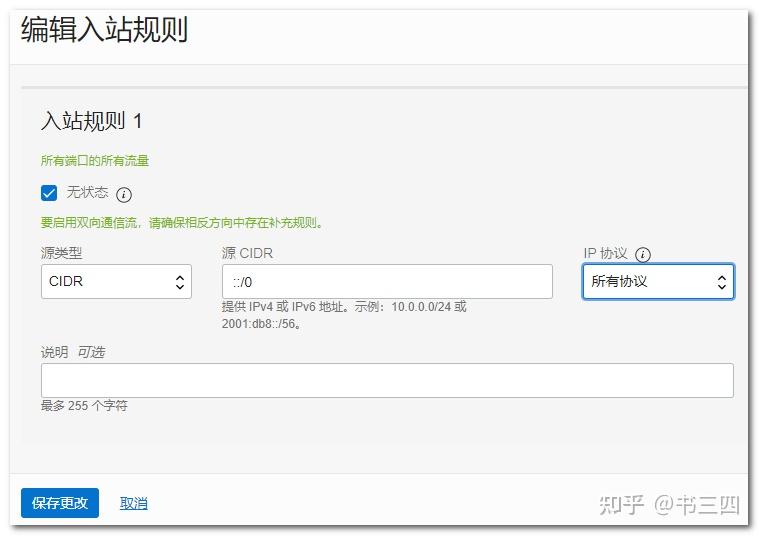Click the IP 协议 label text
The image size is (759, 536).
pyautogui.click(x=606, y=254)
